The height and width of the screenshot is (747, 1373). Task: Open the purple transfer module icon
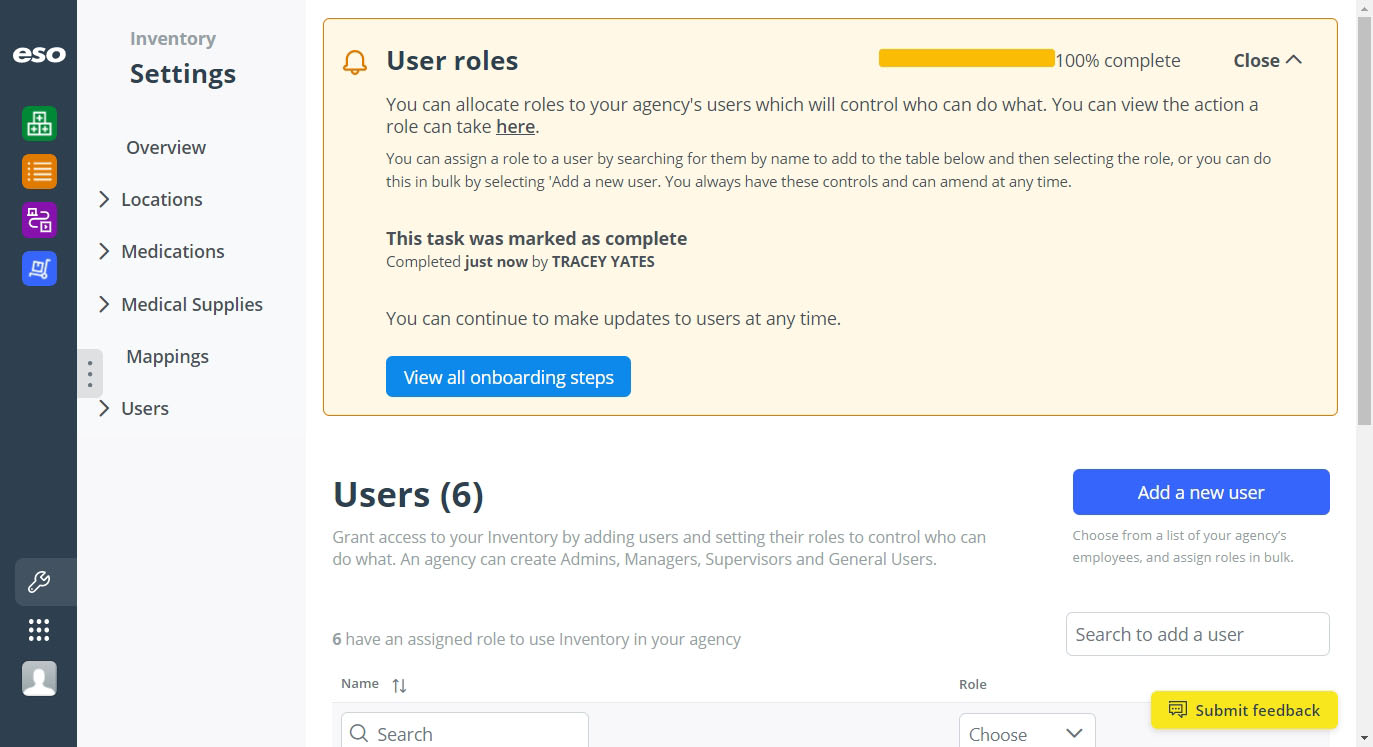[39, 220]
